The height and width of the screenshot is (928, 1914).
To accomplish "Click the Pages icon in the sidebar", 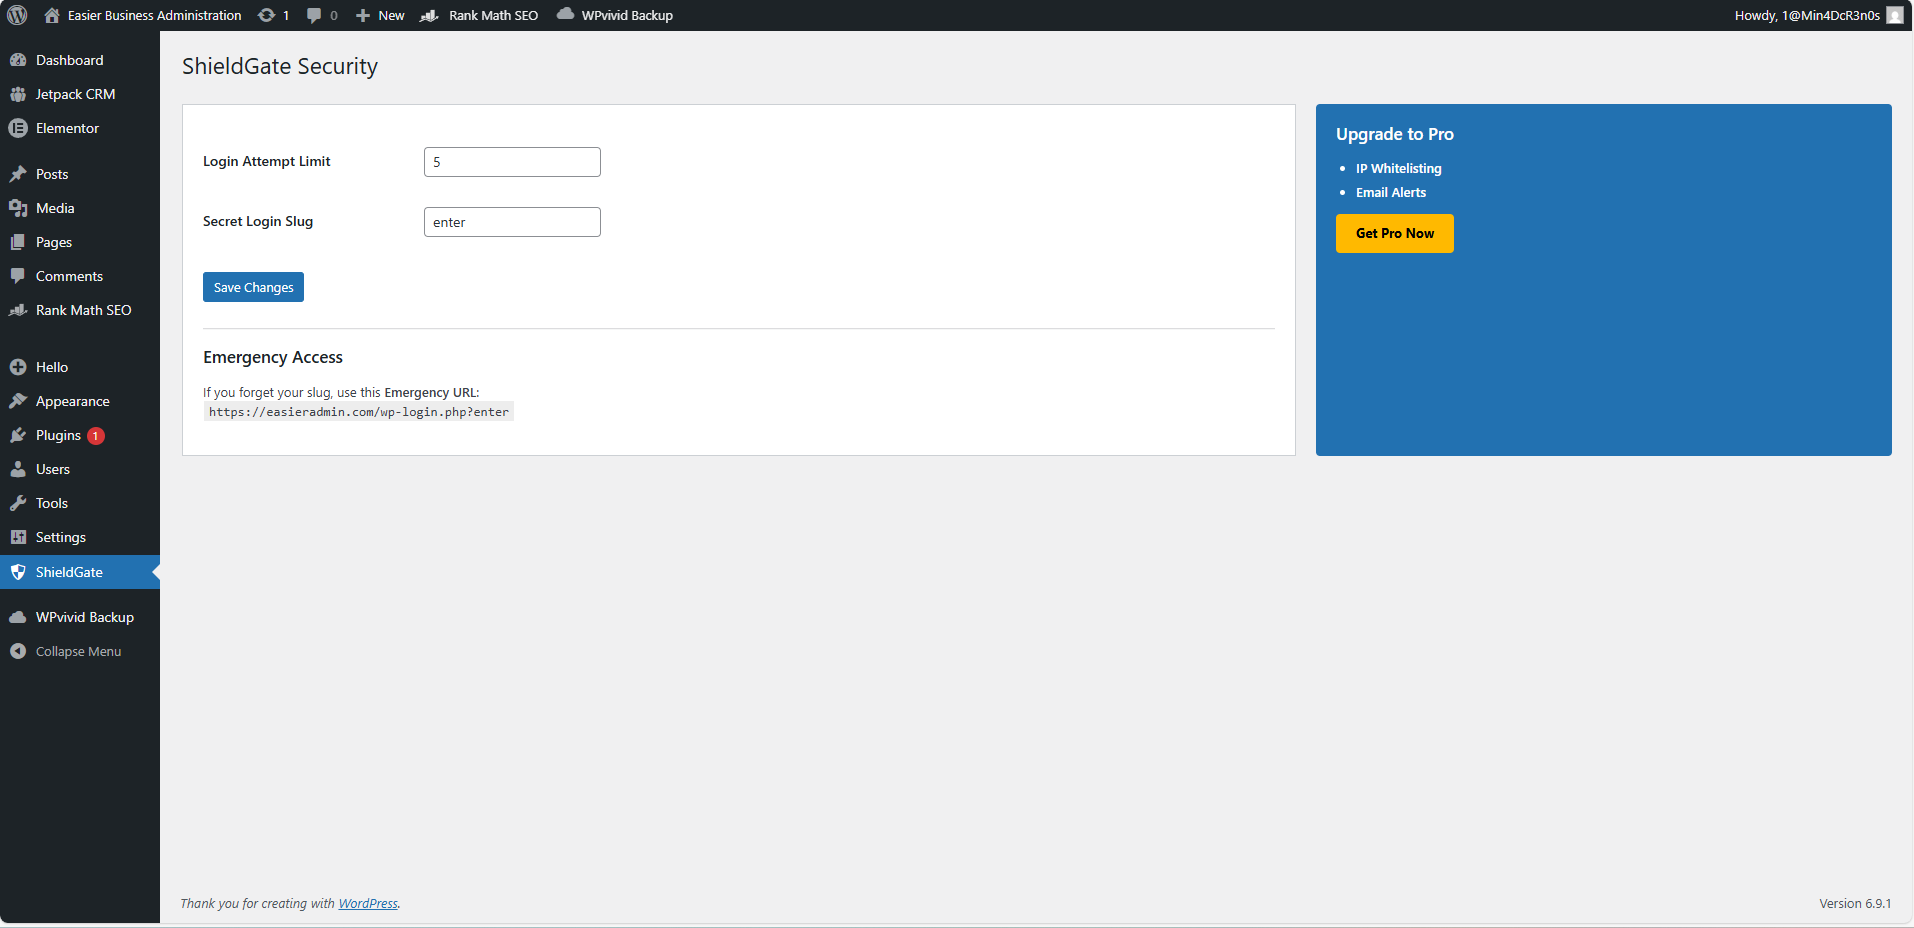I will coord(18,242).
